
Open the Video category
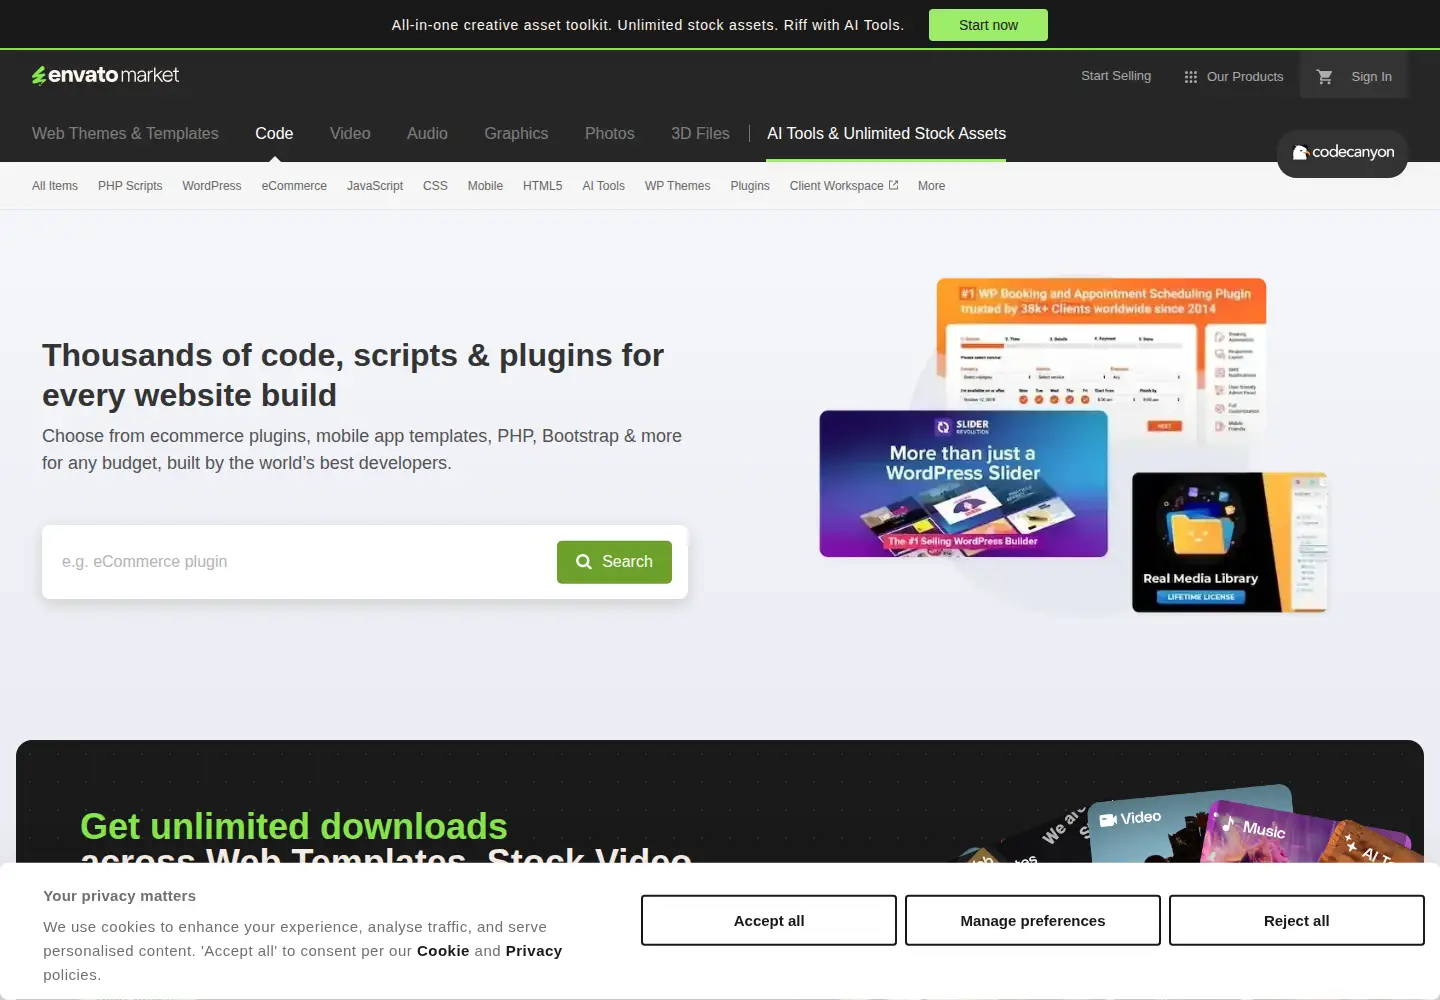coord(350,133)
